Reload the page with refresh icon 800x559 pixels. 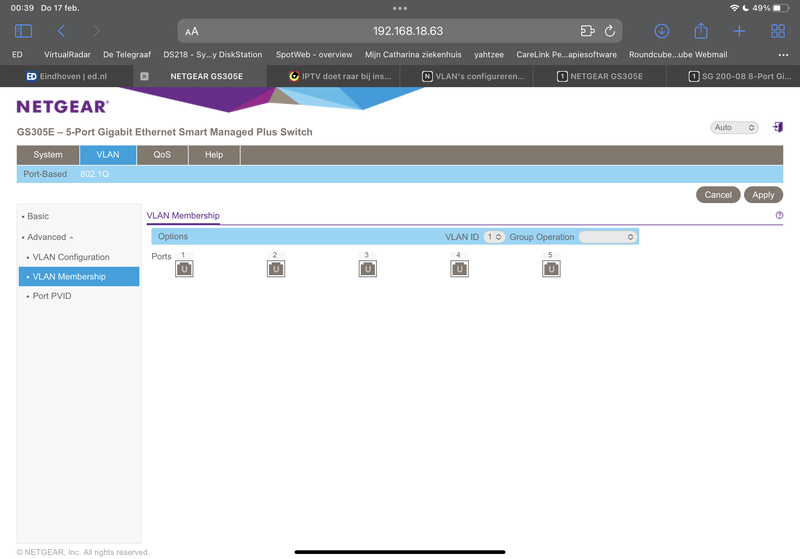point(610,31)
